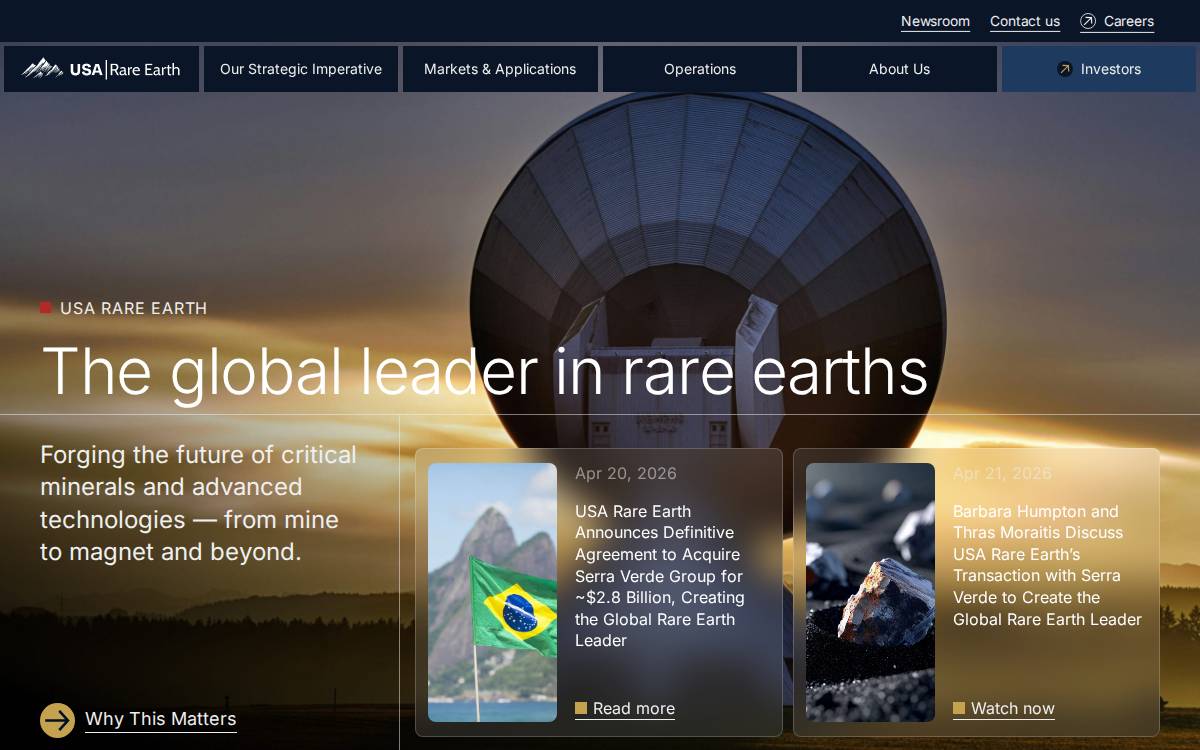Click the gold arrow circle beside Why This Matters

pyautogui.click(x=57, y=720)
